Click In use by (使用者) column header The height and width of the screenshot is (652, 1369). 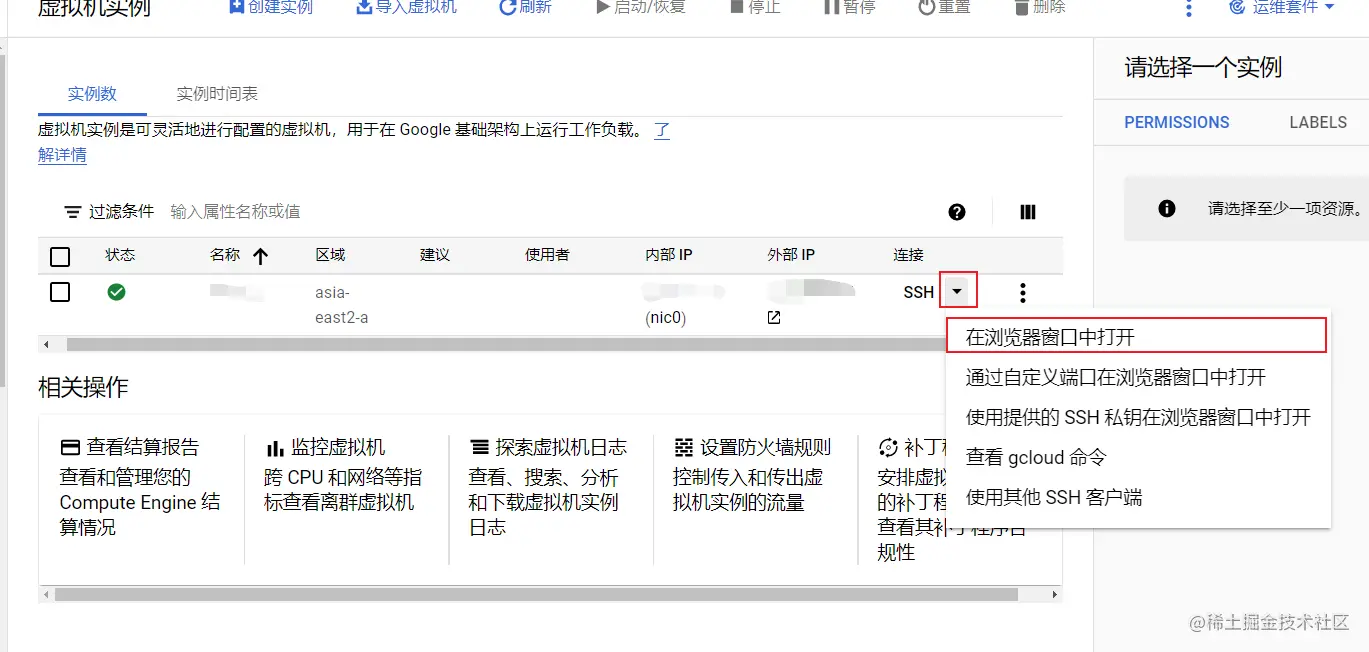pos(547,255)
